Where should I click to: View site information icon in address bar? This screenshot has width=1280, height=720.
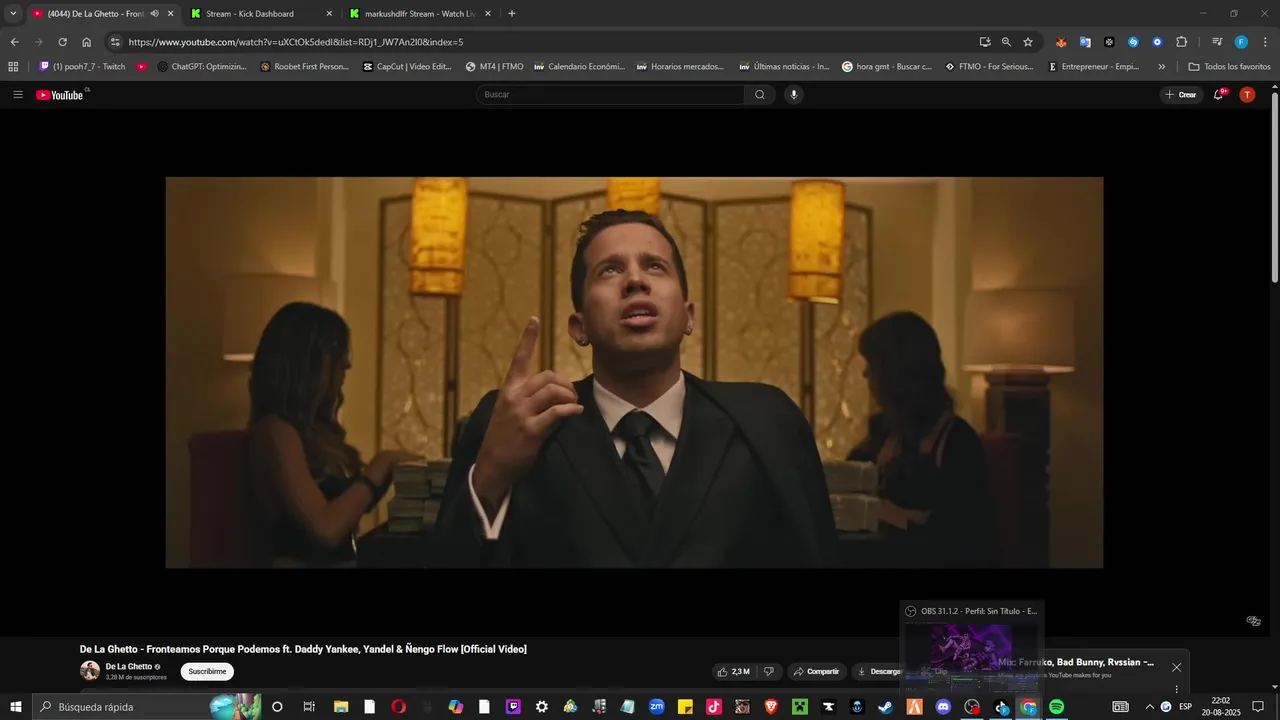click(115, 42)
